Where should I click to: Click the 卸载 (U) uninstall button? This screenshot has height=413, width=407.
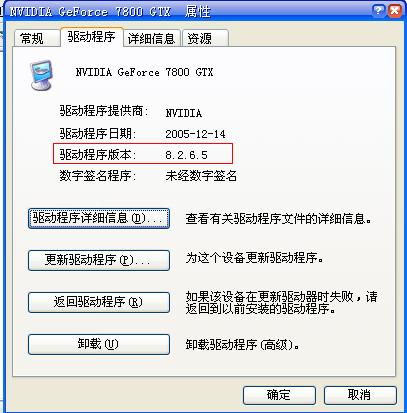coord(99,344)
